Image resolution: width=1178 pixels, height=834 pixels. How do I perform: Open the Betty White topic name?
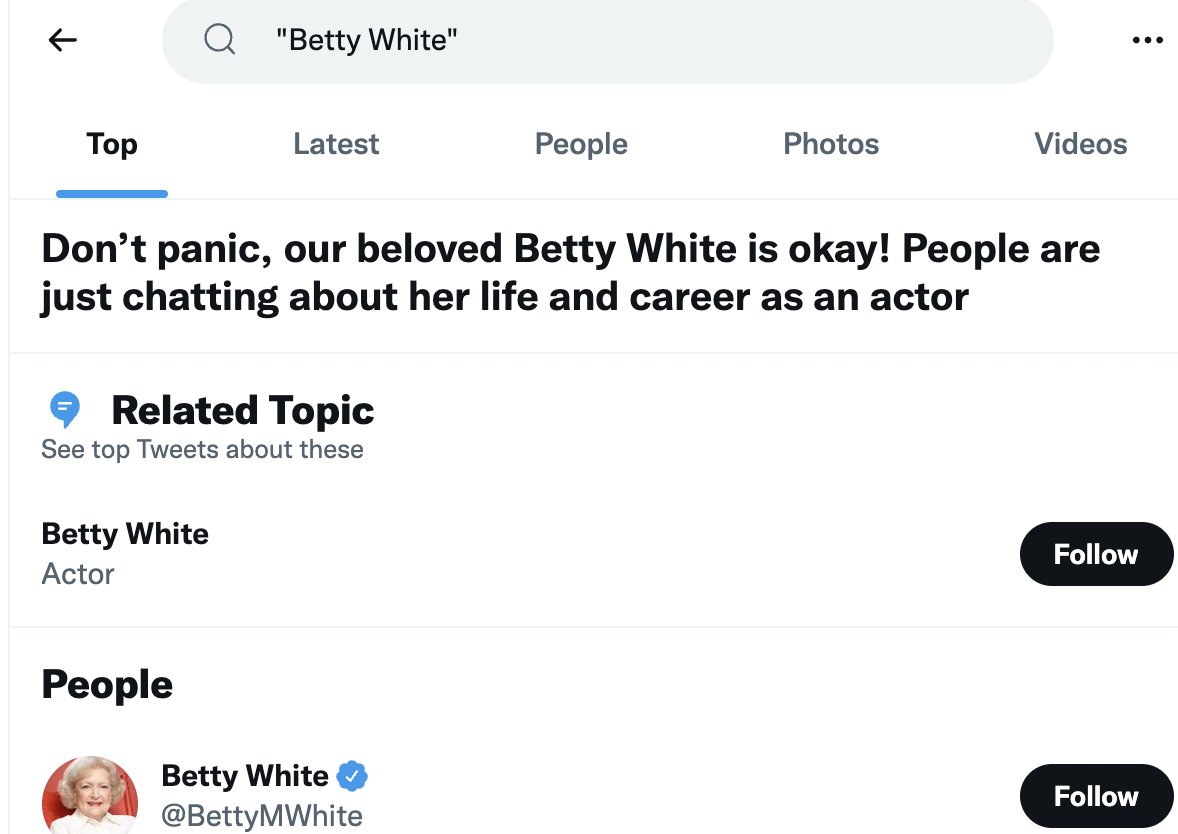tap(125, 534)
